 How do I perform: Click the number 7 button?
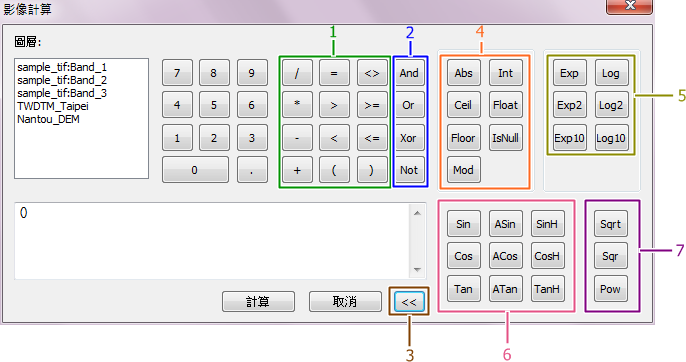coord(177,73)
